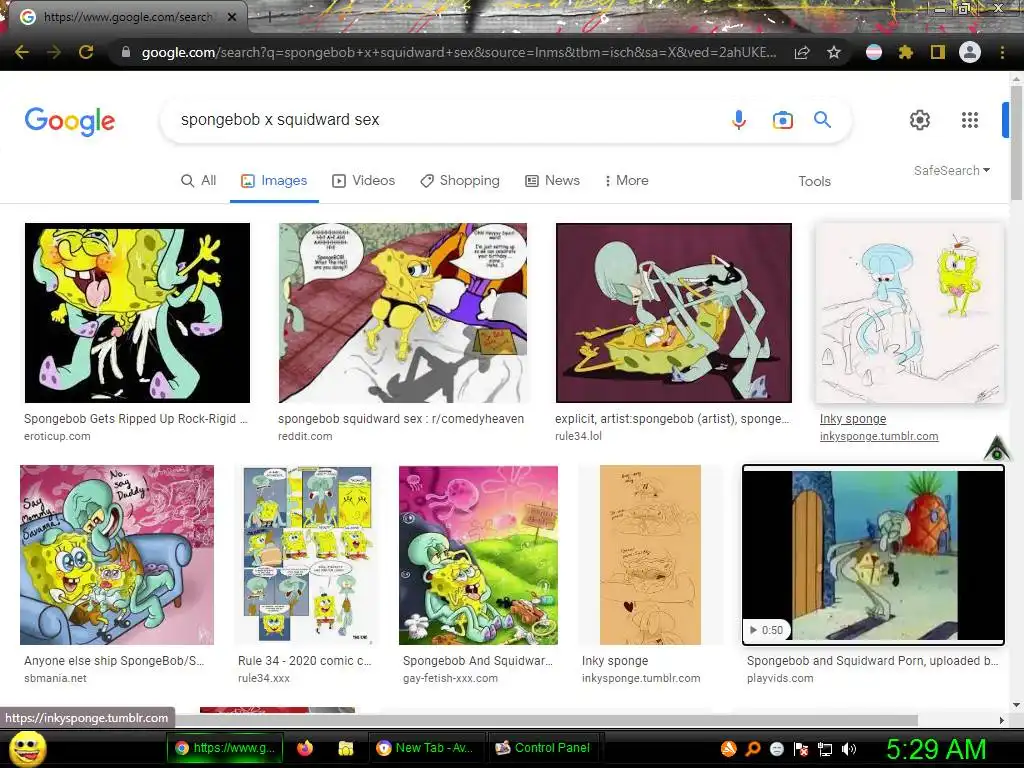Open the Tools filter options
The width and height of the screenshot is (1024, 768).
(814, 181)
